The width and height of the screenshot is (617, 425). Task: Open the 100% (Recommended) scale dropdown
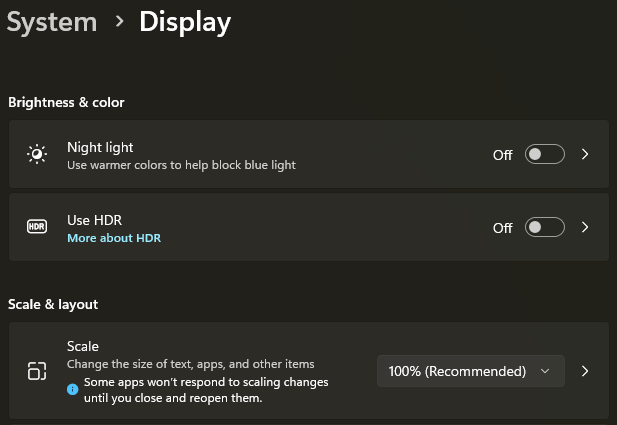tap(470, 371)
